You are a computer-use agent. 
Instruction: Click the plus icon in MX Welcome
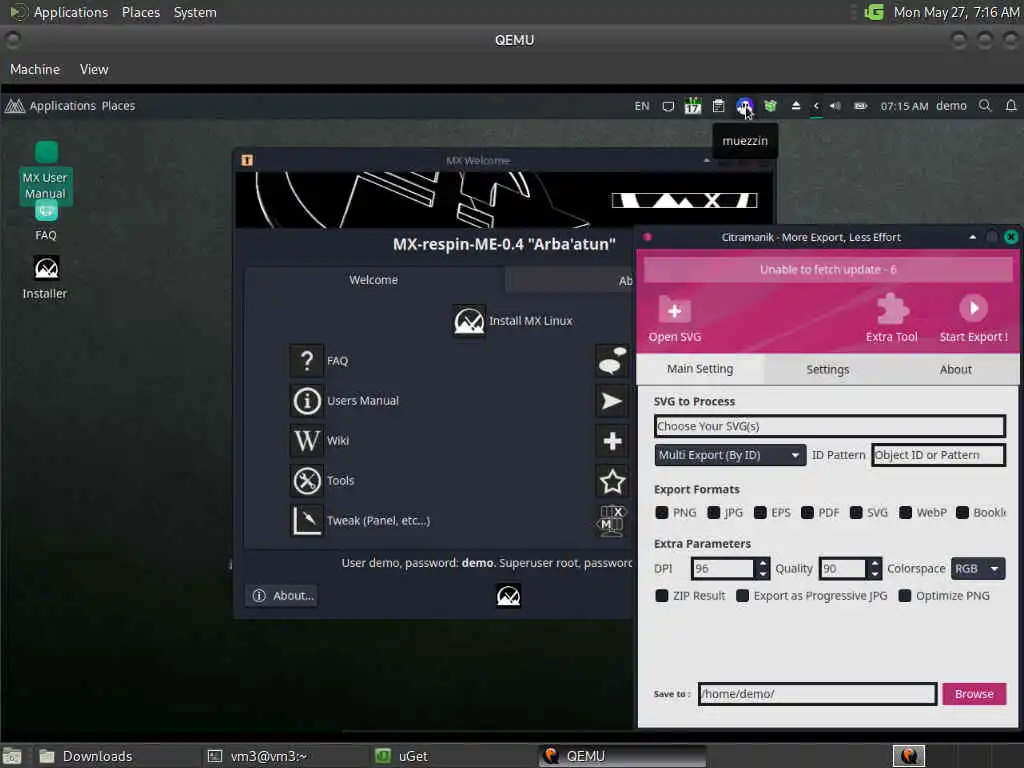[x=612, y=441]
